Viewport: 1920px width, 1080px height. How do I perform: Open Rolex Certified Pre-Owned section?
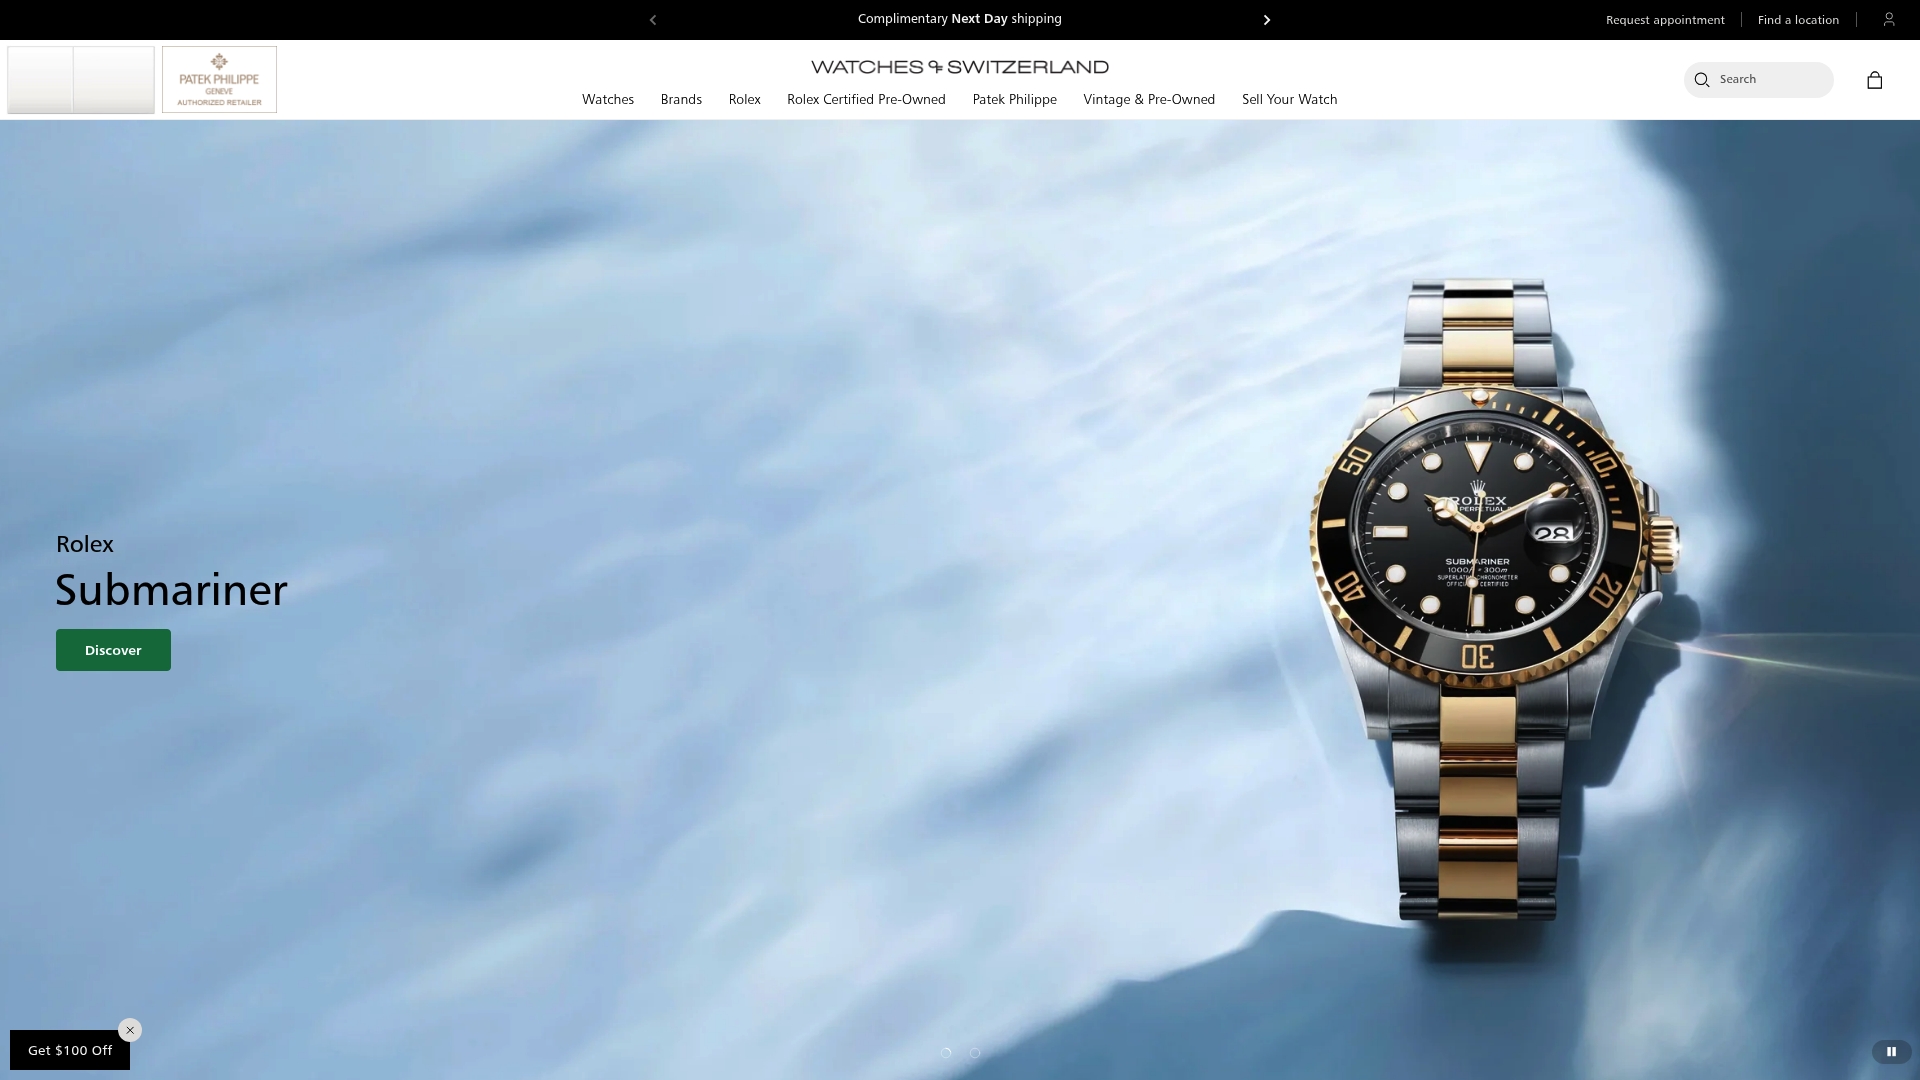[866, 99]
